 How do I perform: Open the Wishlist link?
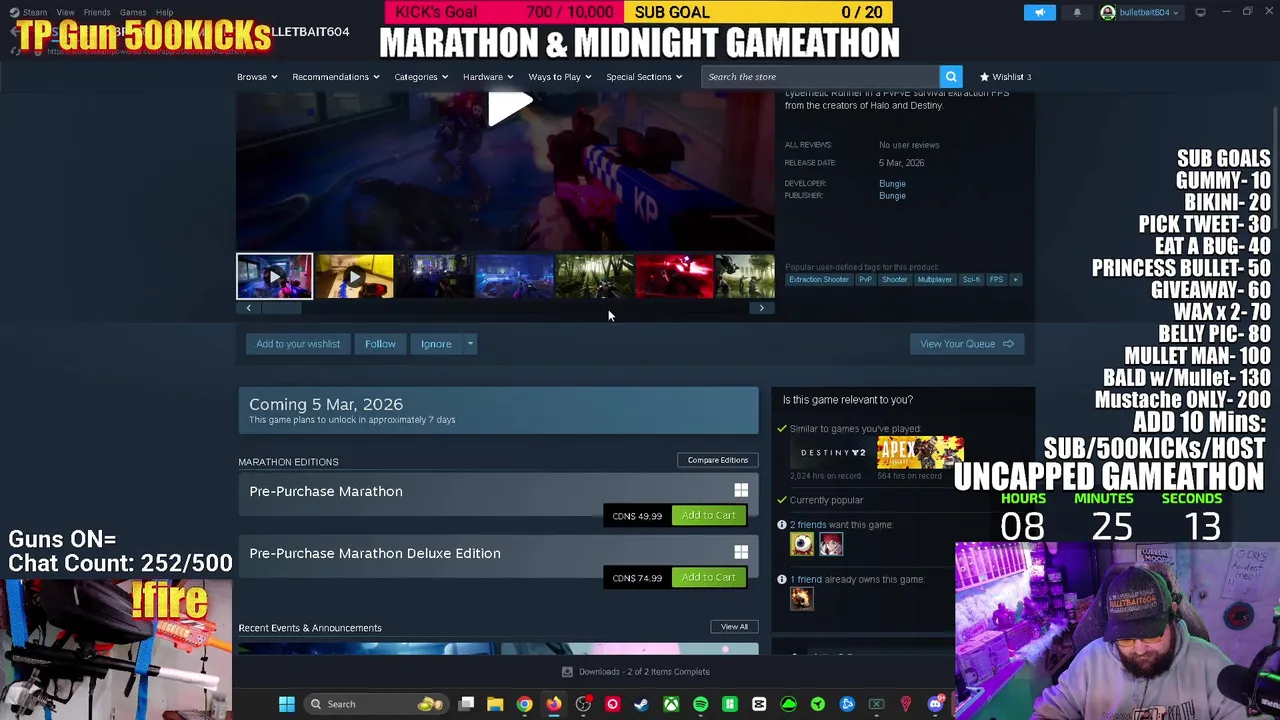[x=1006, y=77]
